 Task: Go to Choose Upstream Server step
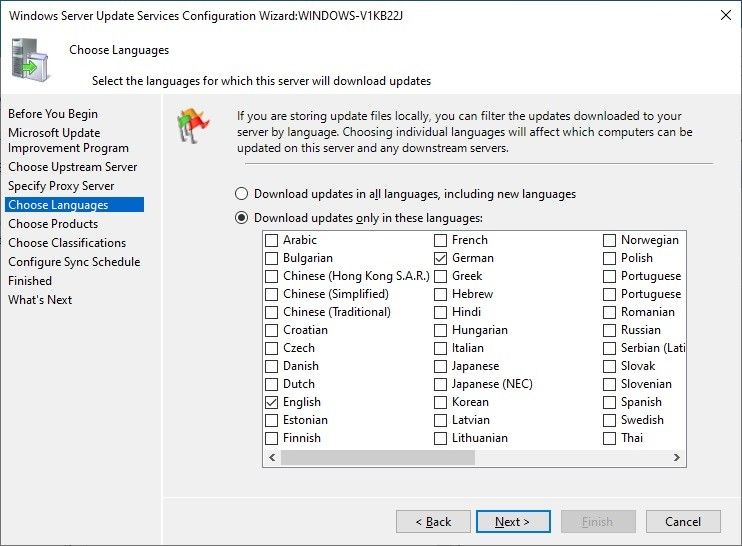(72, 167)
